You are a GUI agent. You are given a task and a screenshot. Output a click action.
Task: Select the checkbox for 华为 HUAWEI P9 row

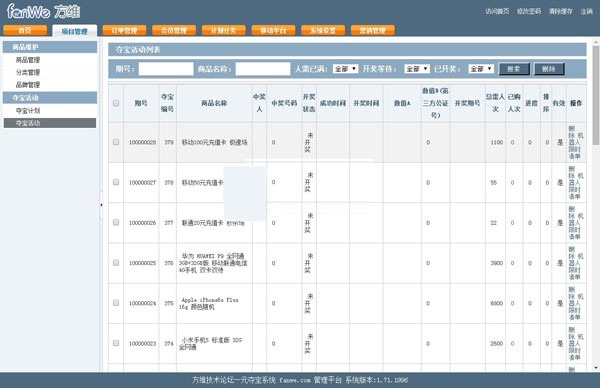click(116, 262)
